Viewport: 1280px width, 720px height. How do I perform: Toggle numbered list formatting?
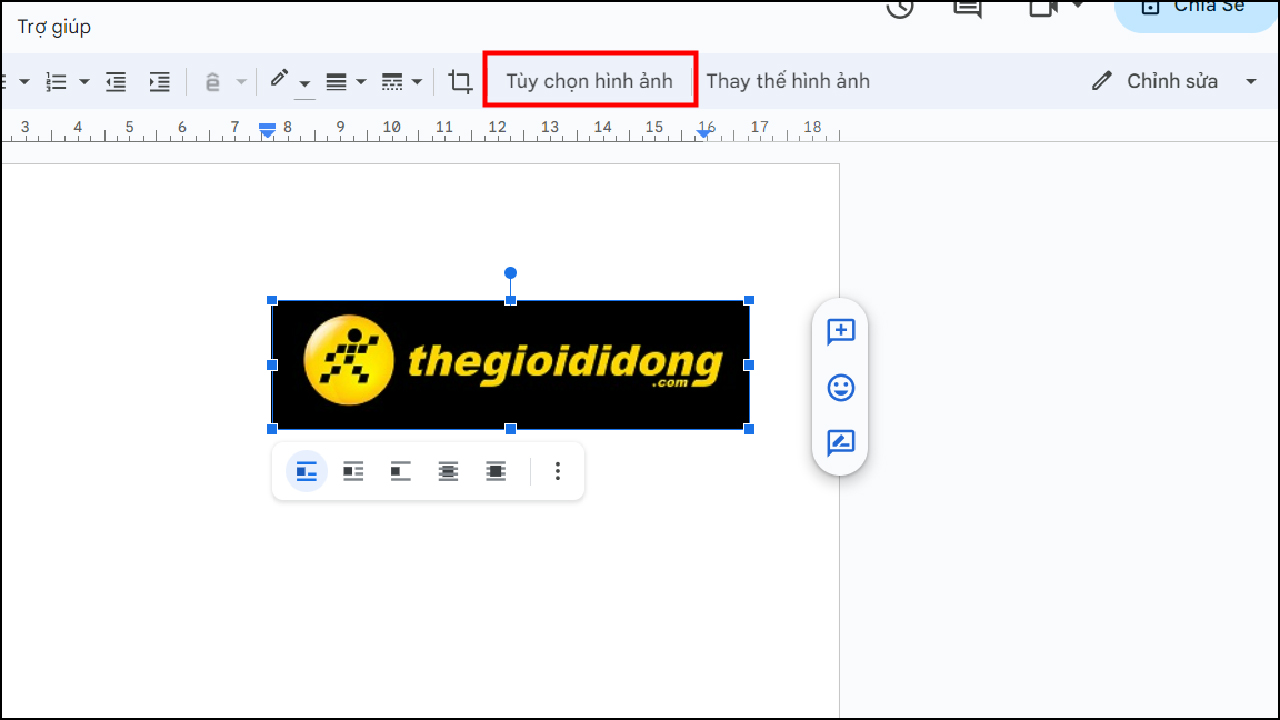point(57,81)
